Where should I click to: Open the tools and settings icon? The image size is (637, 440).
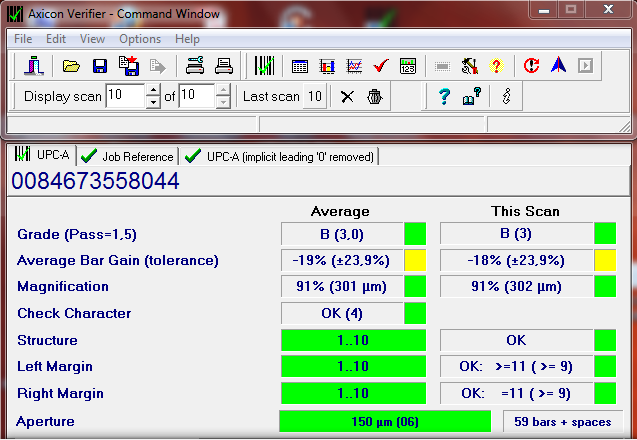coord(470,66)
